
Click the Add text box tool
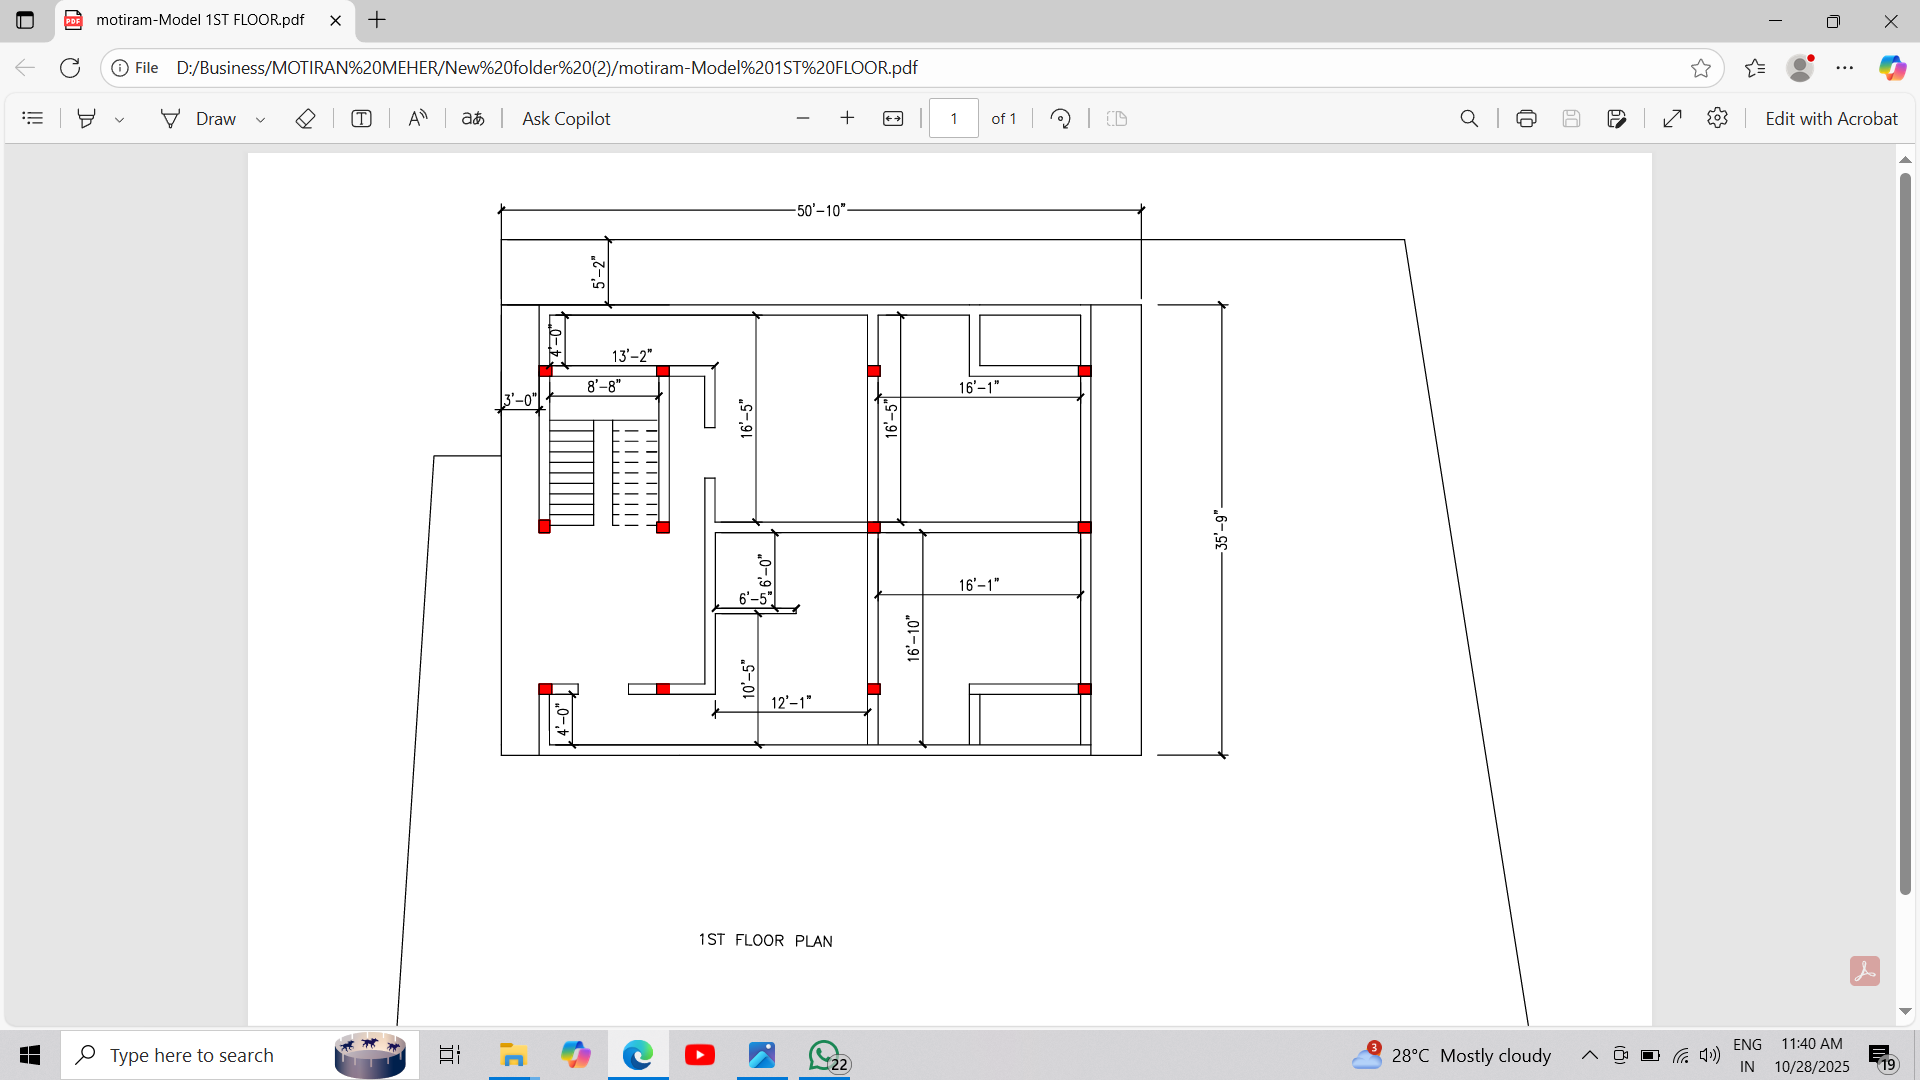361,119
